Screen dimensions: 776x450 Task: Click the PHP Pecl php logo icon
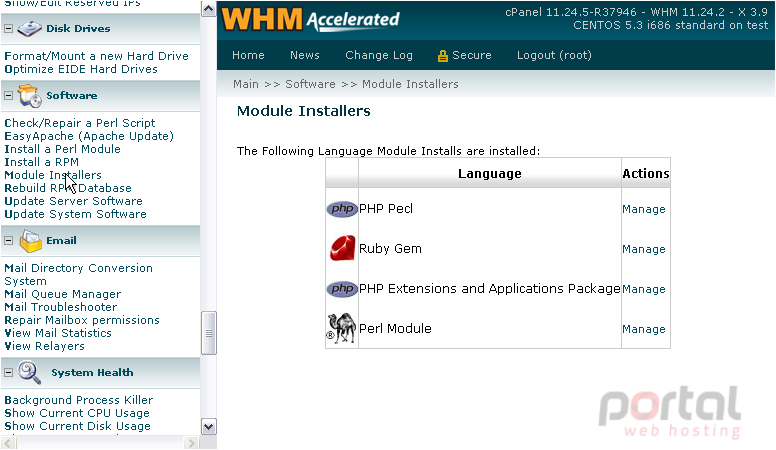tap(342, 209)
